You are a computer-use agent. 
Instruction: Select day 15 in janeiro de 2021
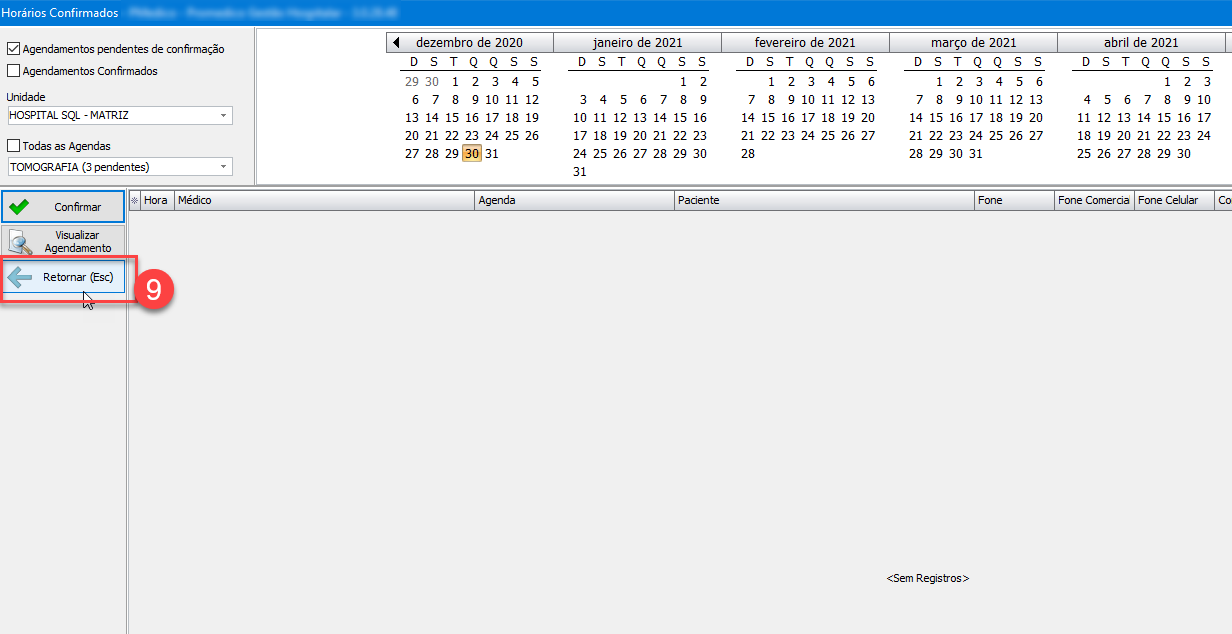(x=680, y=118)
